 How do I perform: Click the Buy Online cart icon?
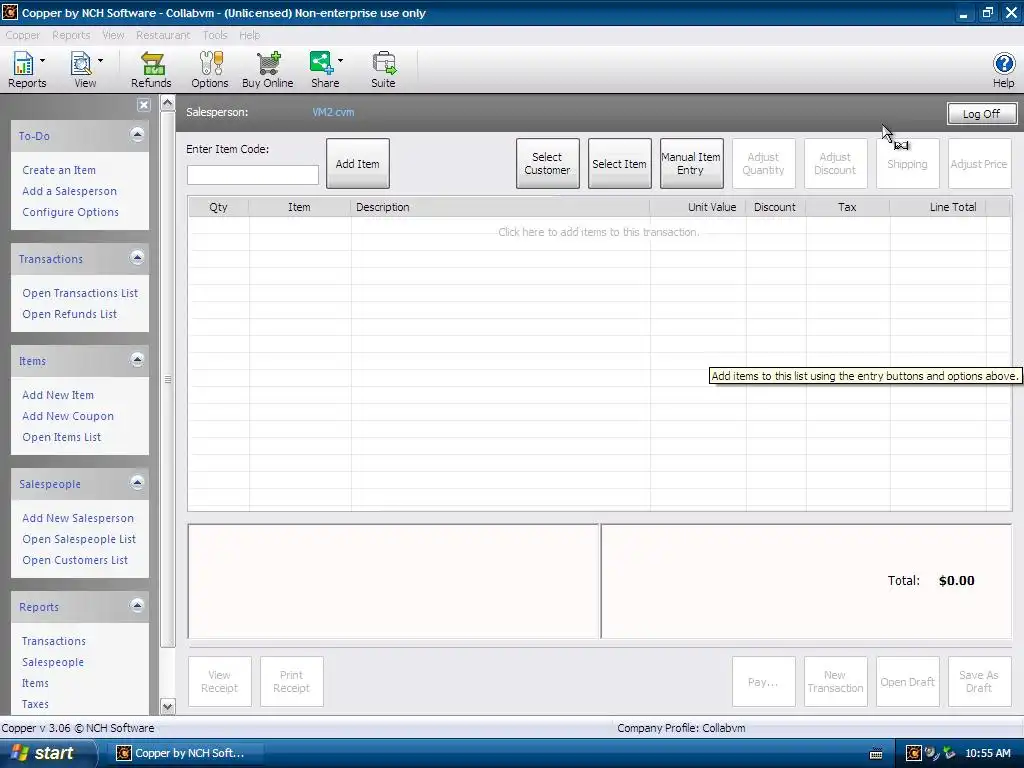coord(268,69)
